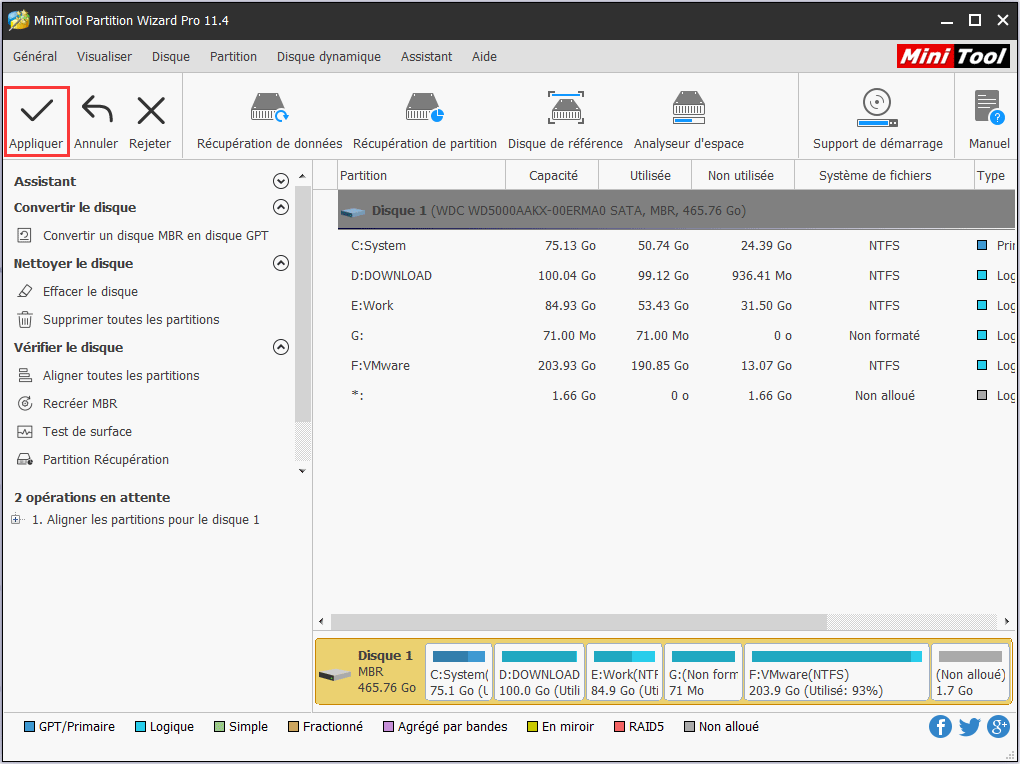Open Récupération de données tool
Screen dimensions: 1020x764
269,108
